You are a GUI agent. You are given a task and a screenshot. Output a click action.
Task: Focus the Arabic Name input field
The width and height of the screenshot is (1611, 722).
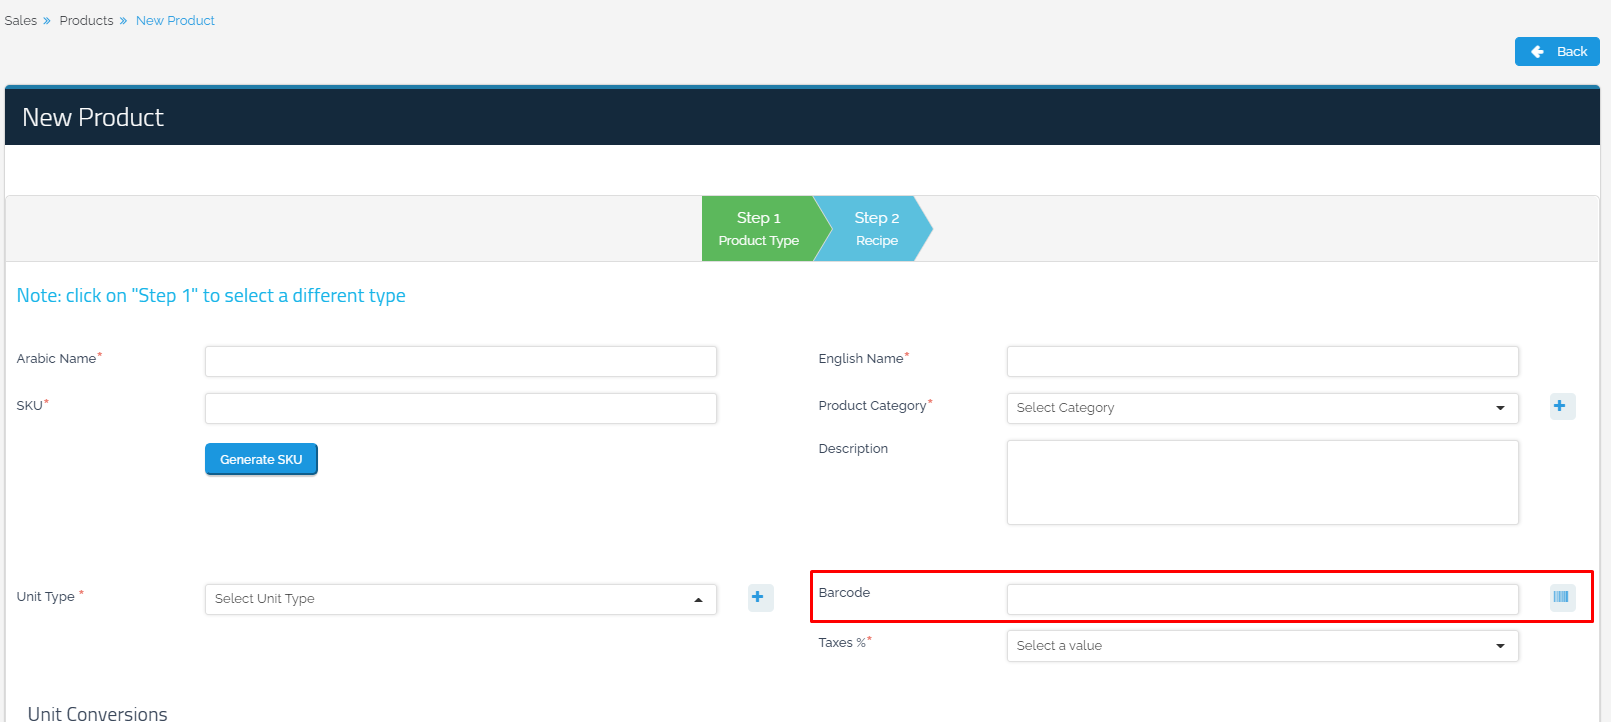tap(460, 361)
